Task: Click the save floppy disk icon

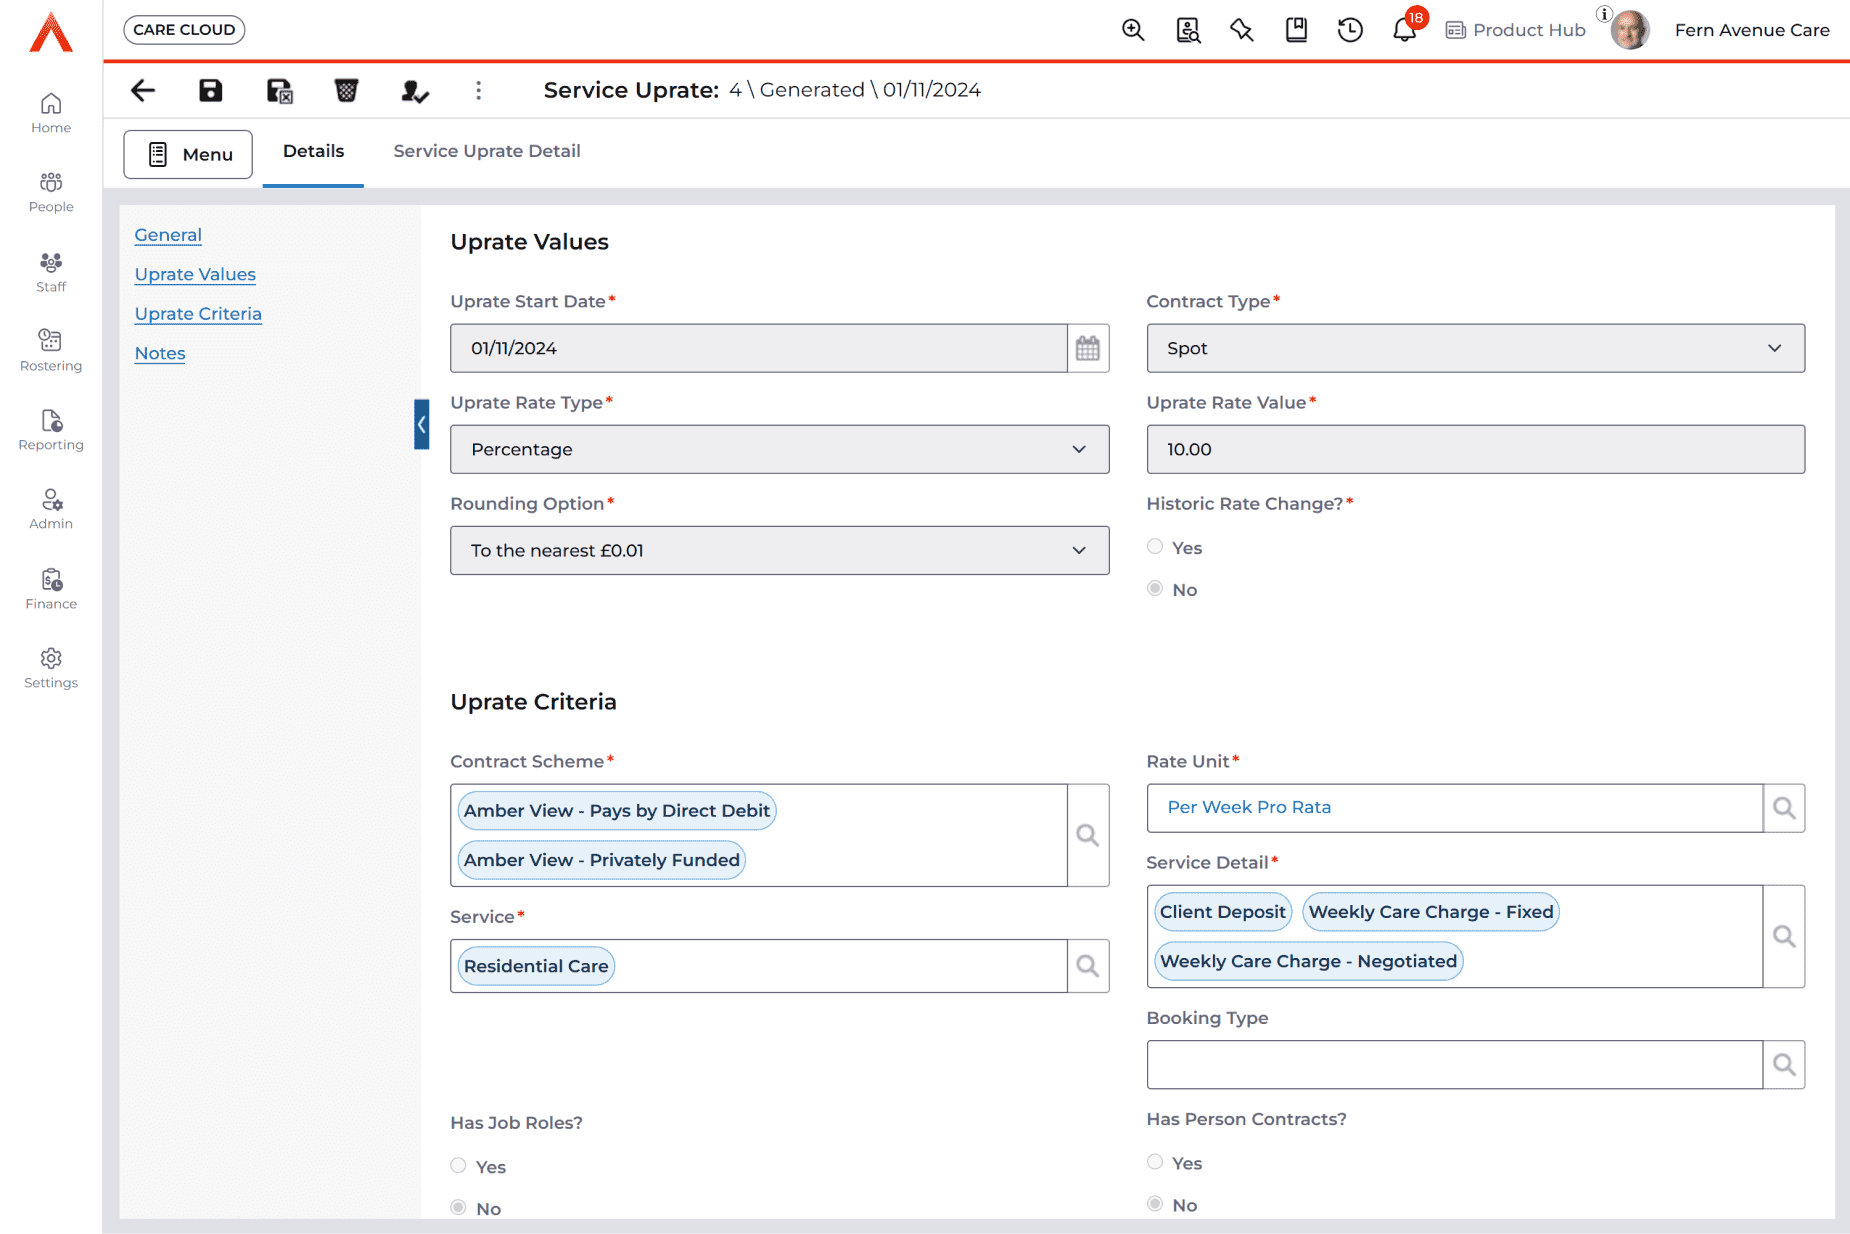Action: click(210, 91)
